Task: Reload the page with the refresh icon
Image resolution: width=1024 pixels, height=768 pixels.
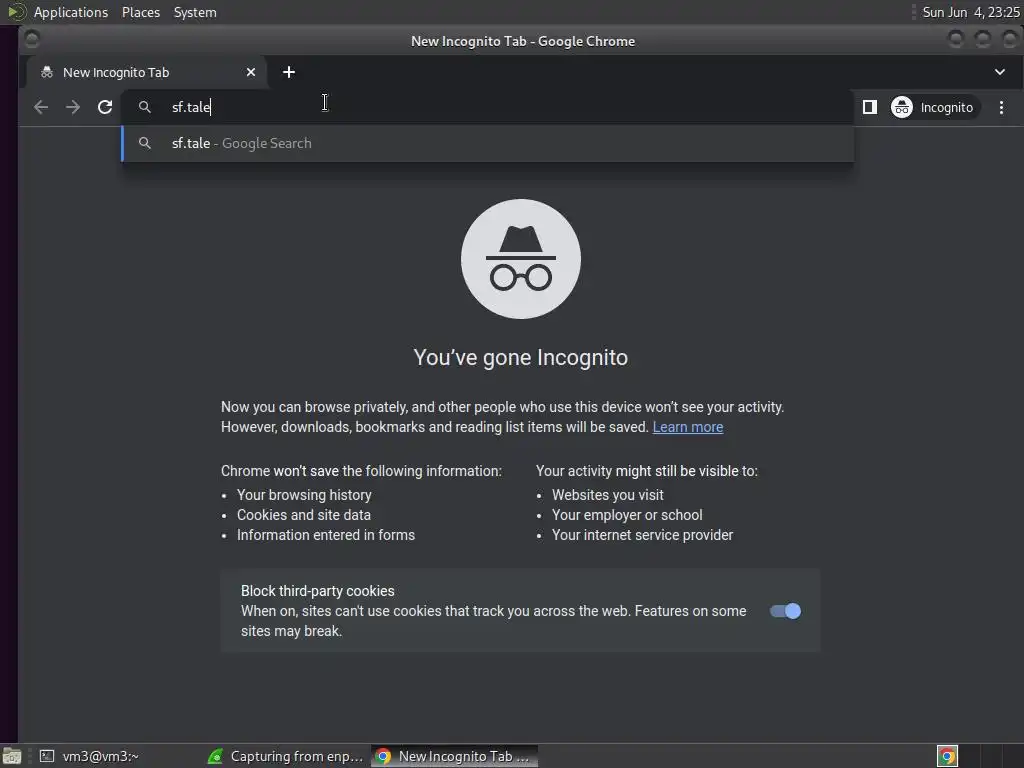Action: click(105, 107)
